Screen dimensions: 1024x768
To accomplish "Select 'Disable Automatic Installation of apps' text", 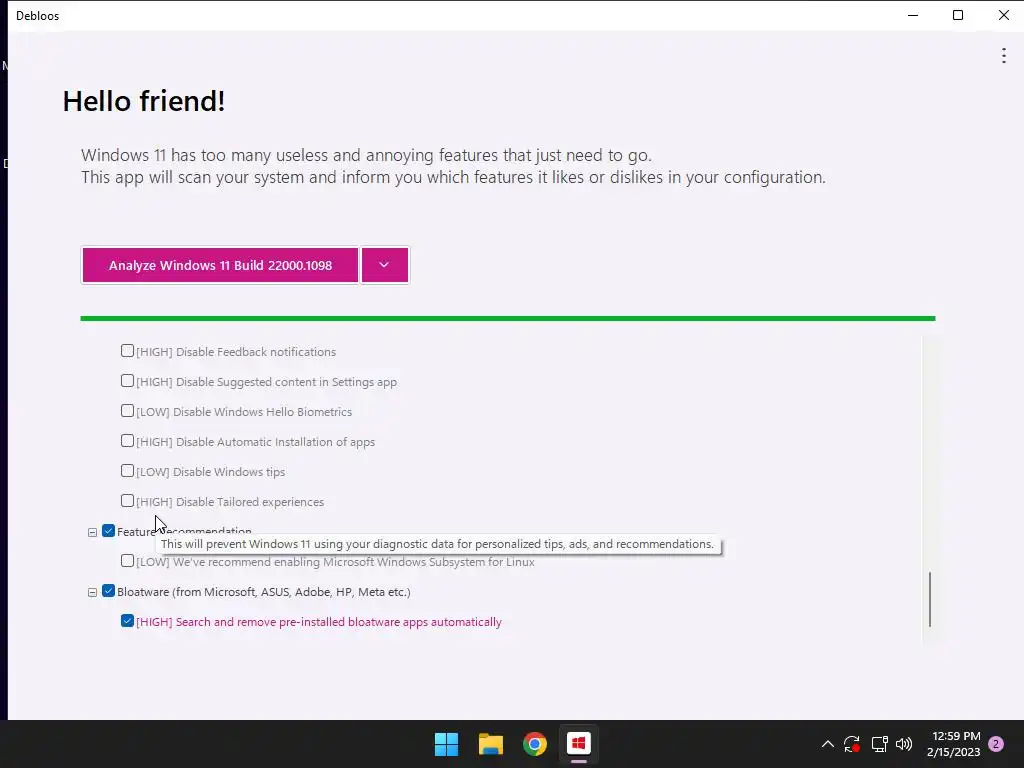I will [x=275, y=442].
